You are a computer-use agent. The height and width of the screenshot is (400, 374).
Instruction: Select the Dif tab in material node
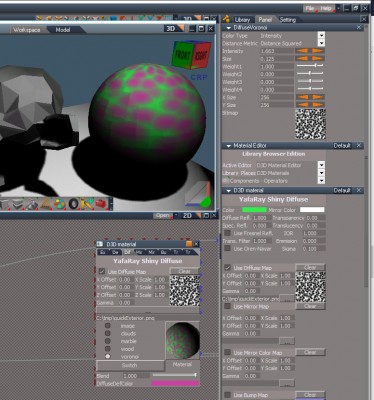[127, 252]
